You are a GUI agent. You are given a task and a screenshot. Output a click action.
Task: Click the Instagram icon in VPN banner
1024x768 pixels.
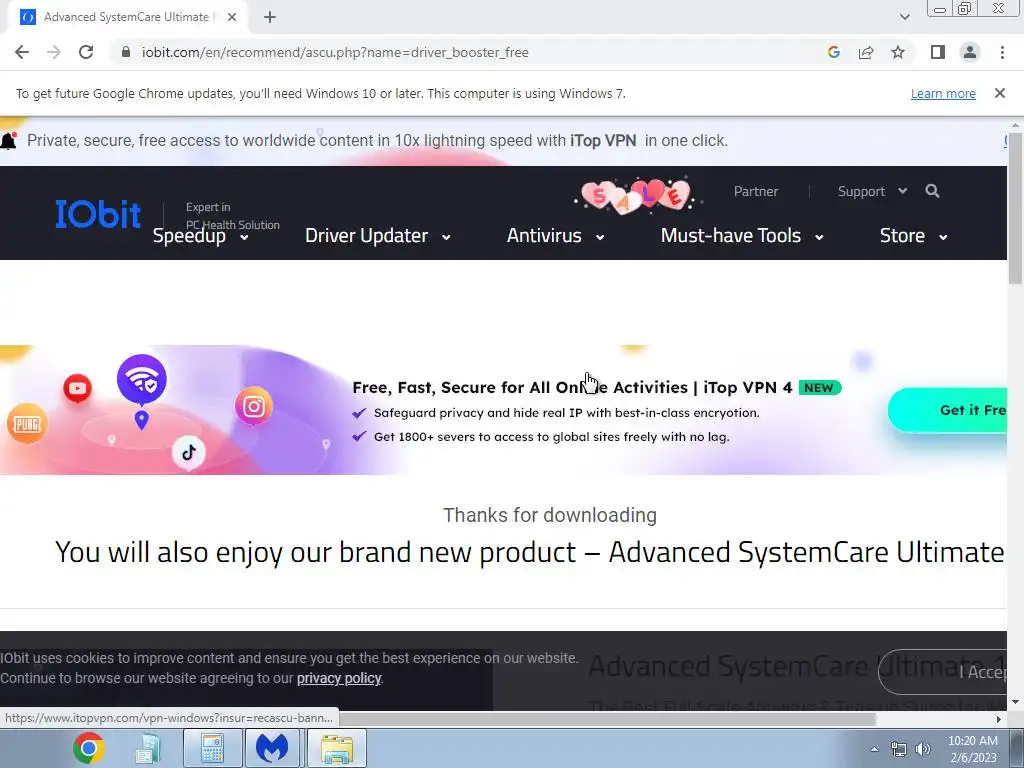[253, 407]
